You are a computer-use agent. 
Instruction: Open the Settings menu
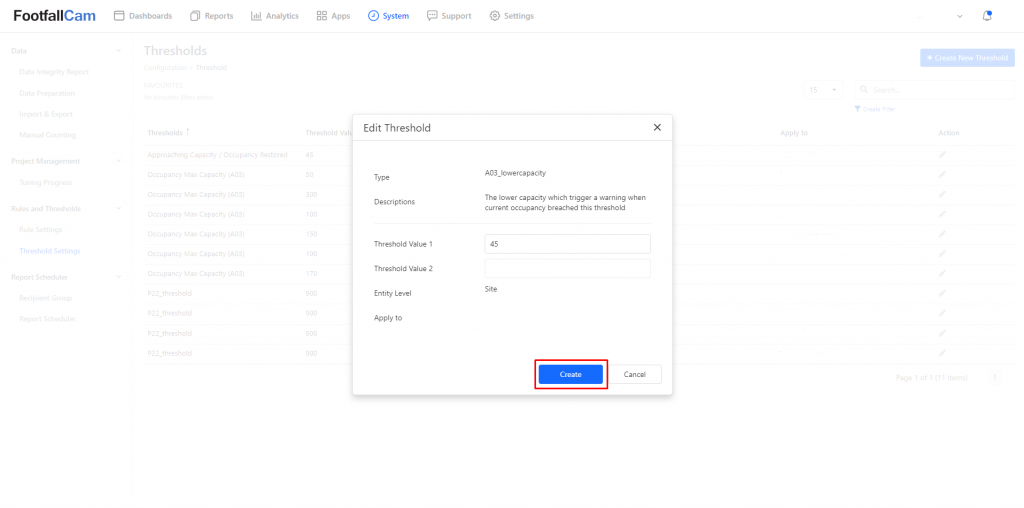(511, 16)
